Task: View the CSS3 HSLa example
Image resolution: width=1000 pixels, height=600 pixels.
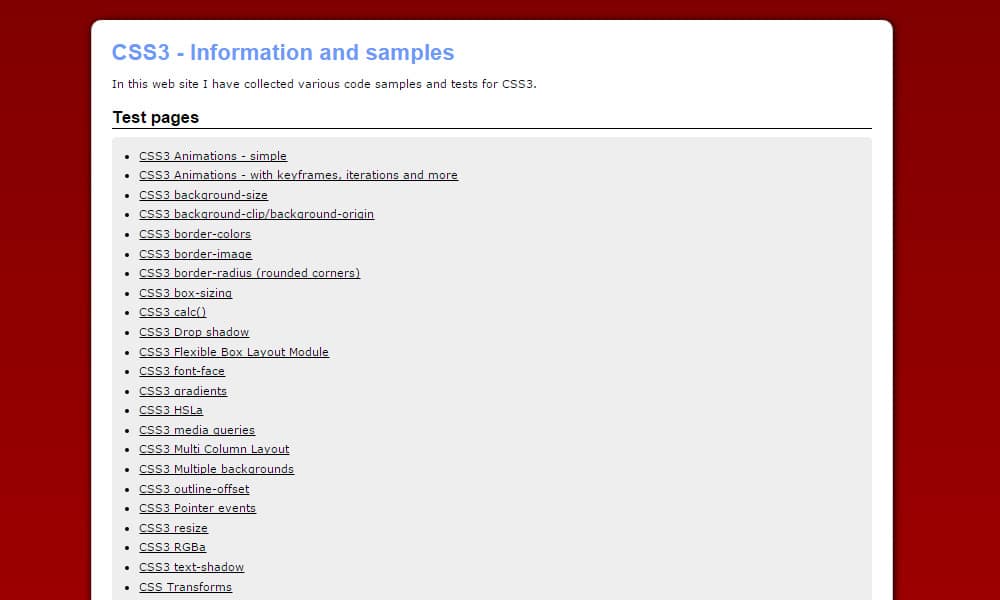Action: (171, 410)
